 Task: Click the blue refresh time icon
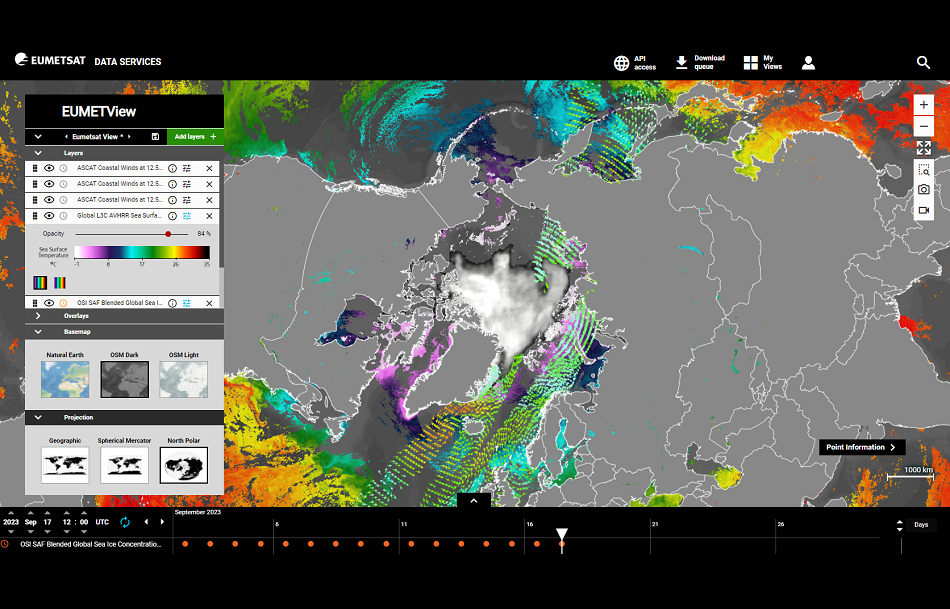tap(125, 522)
